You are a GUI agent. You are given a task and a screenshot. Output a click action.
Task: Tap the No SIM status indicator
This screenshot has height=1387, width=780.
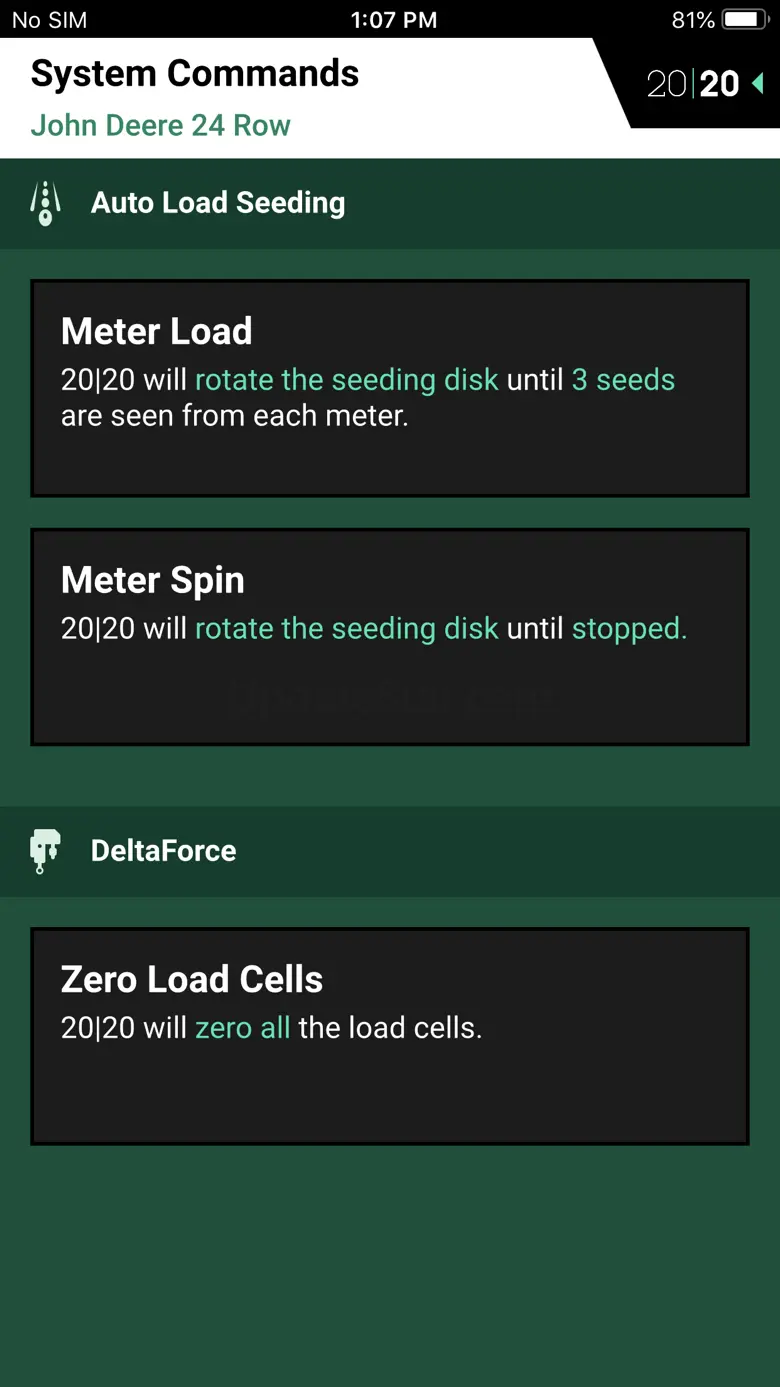[x=49, y=20]
